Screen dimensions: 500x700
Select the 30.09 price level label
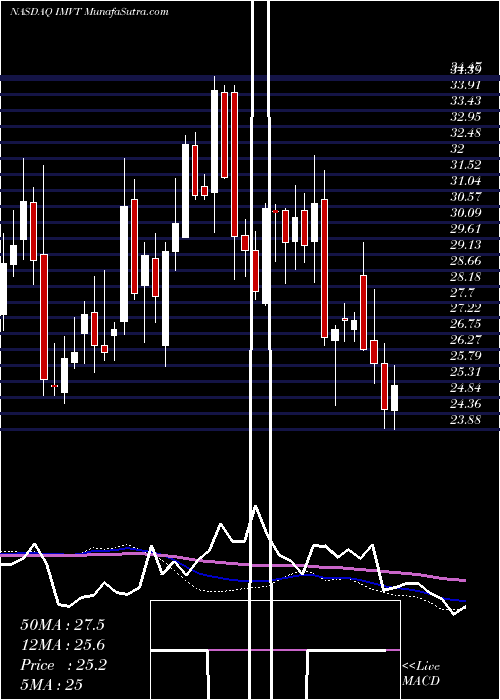[x=466, y=213]
